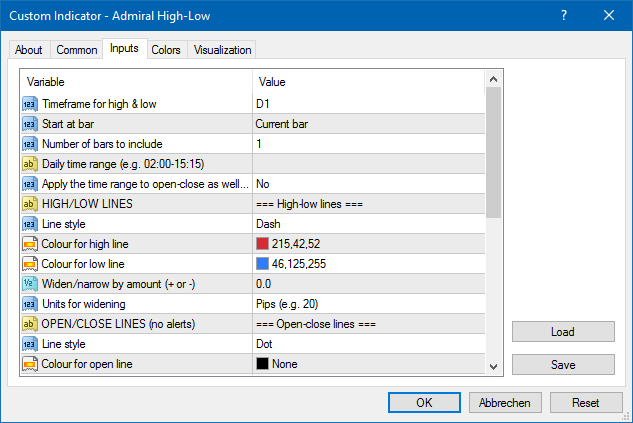Select the Start at bar label
The width and height of the screenshot is (633, 423).
click(x=68, y=124)
